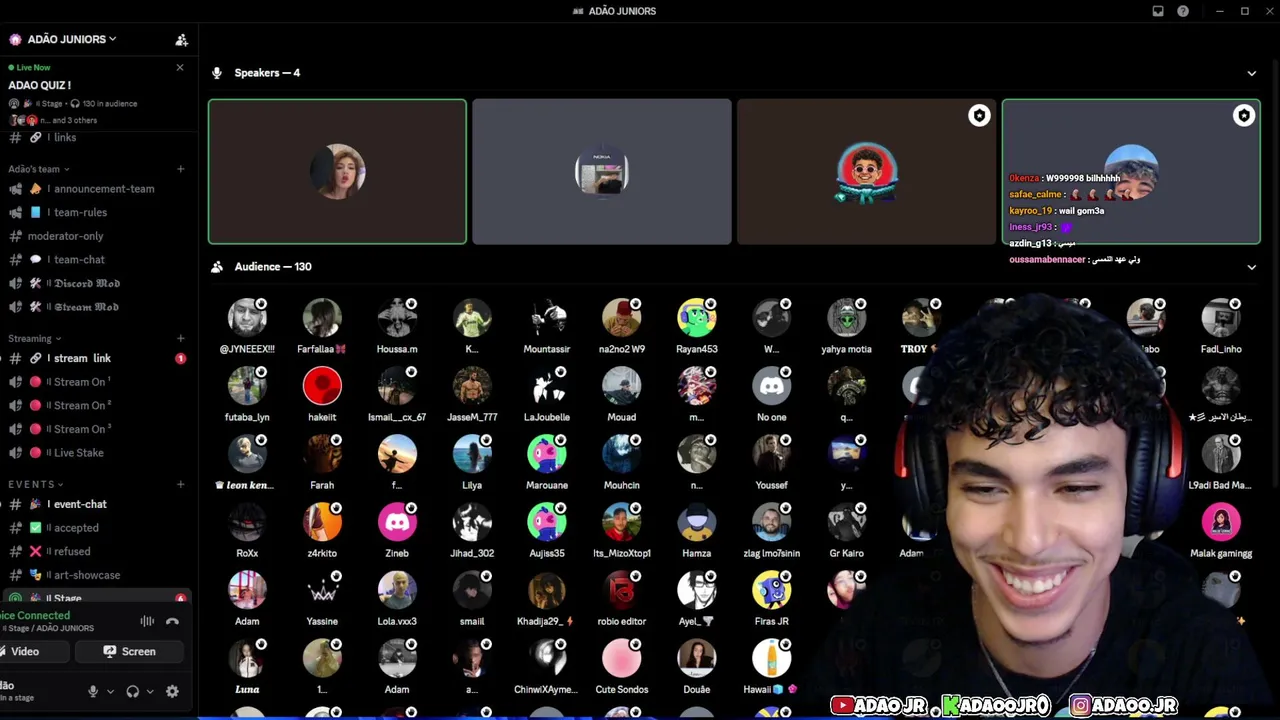Open audience member yahya motia's avatar
The width and height of the screenshot is (1280, 720).
(x=847, y=318)
